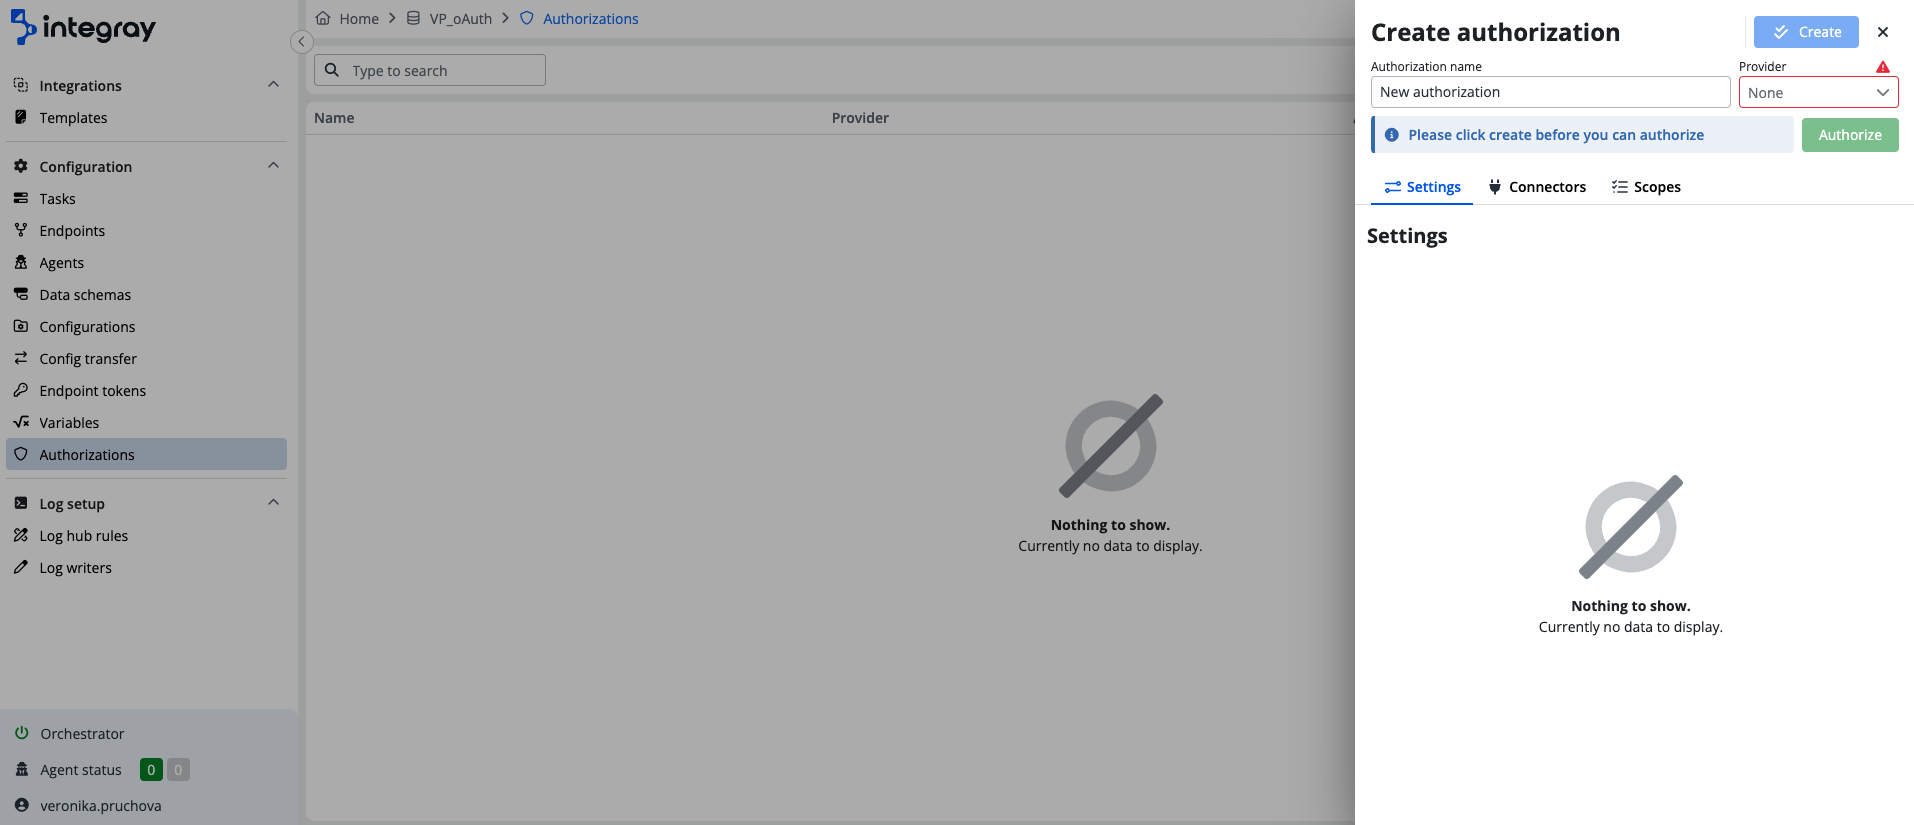
Task: Click the Log writers pencil icon
Action: 21,567
